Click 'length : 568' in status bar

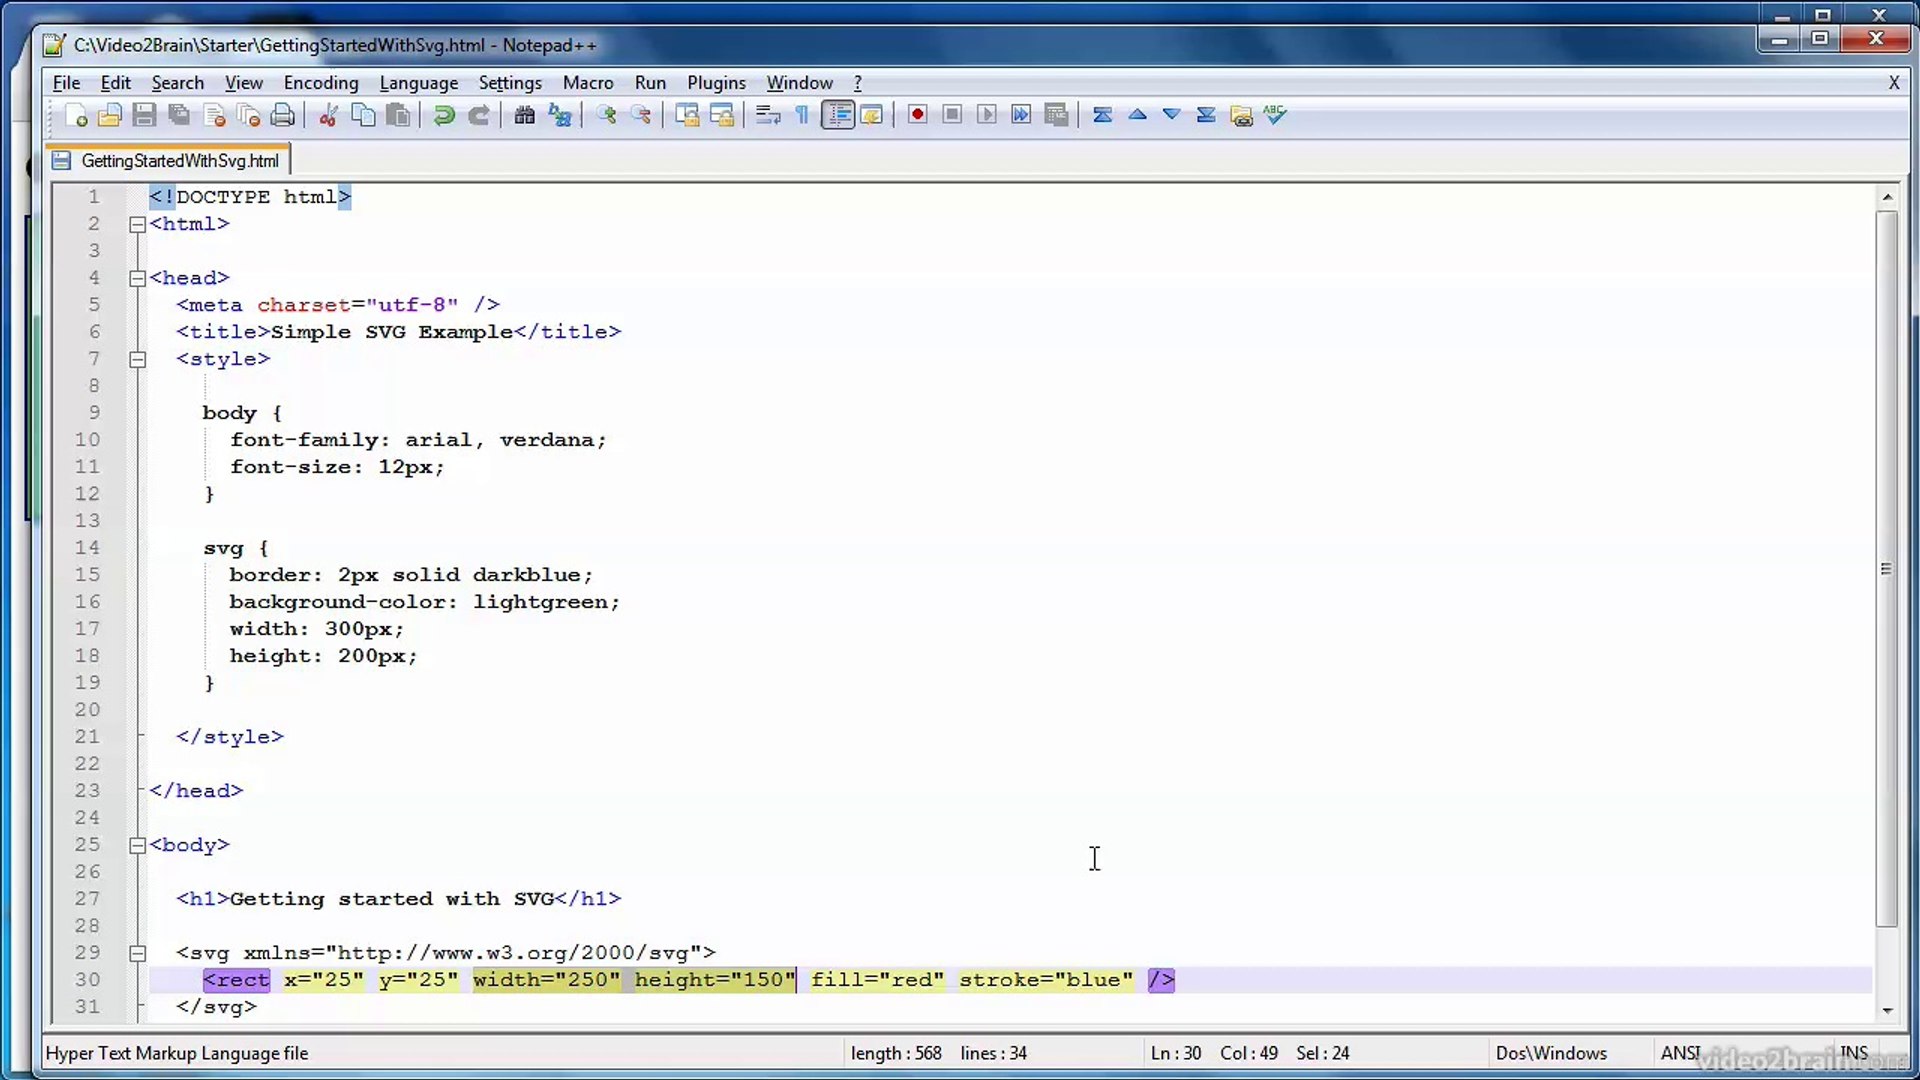[x=896, y=1053]
